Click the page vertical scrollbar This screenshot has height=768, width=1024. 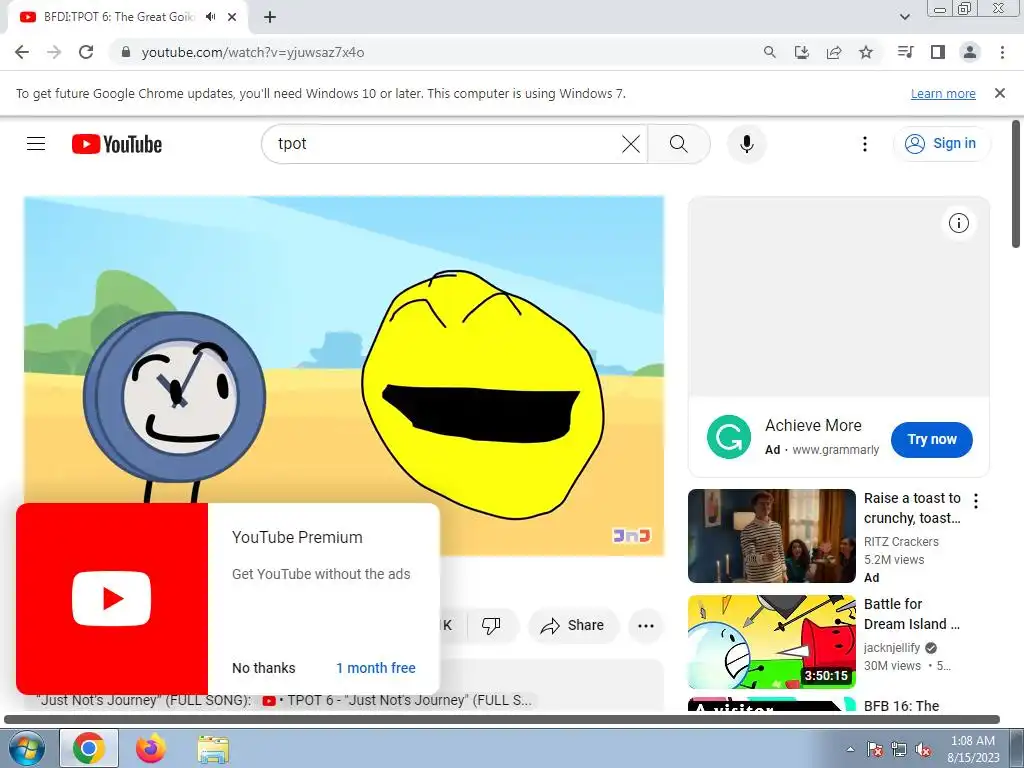click(1016, 185)
